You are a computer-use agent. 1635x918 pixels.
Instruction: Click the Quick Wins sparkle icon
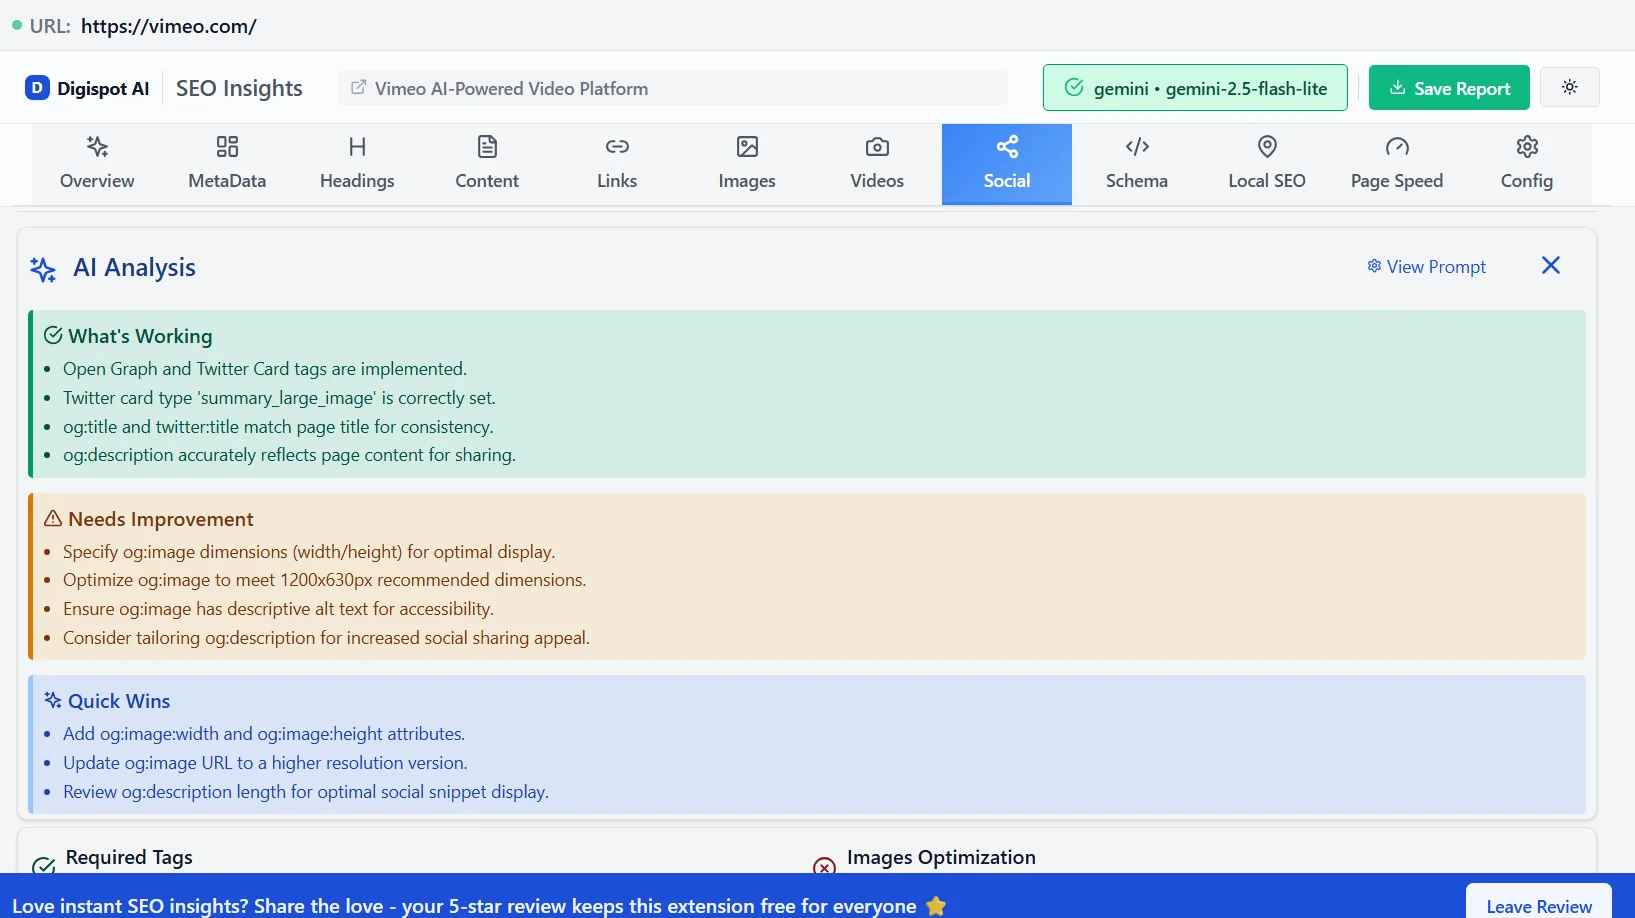tap(53, 700)
